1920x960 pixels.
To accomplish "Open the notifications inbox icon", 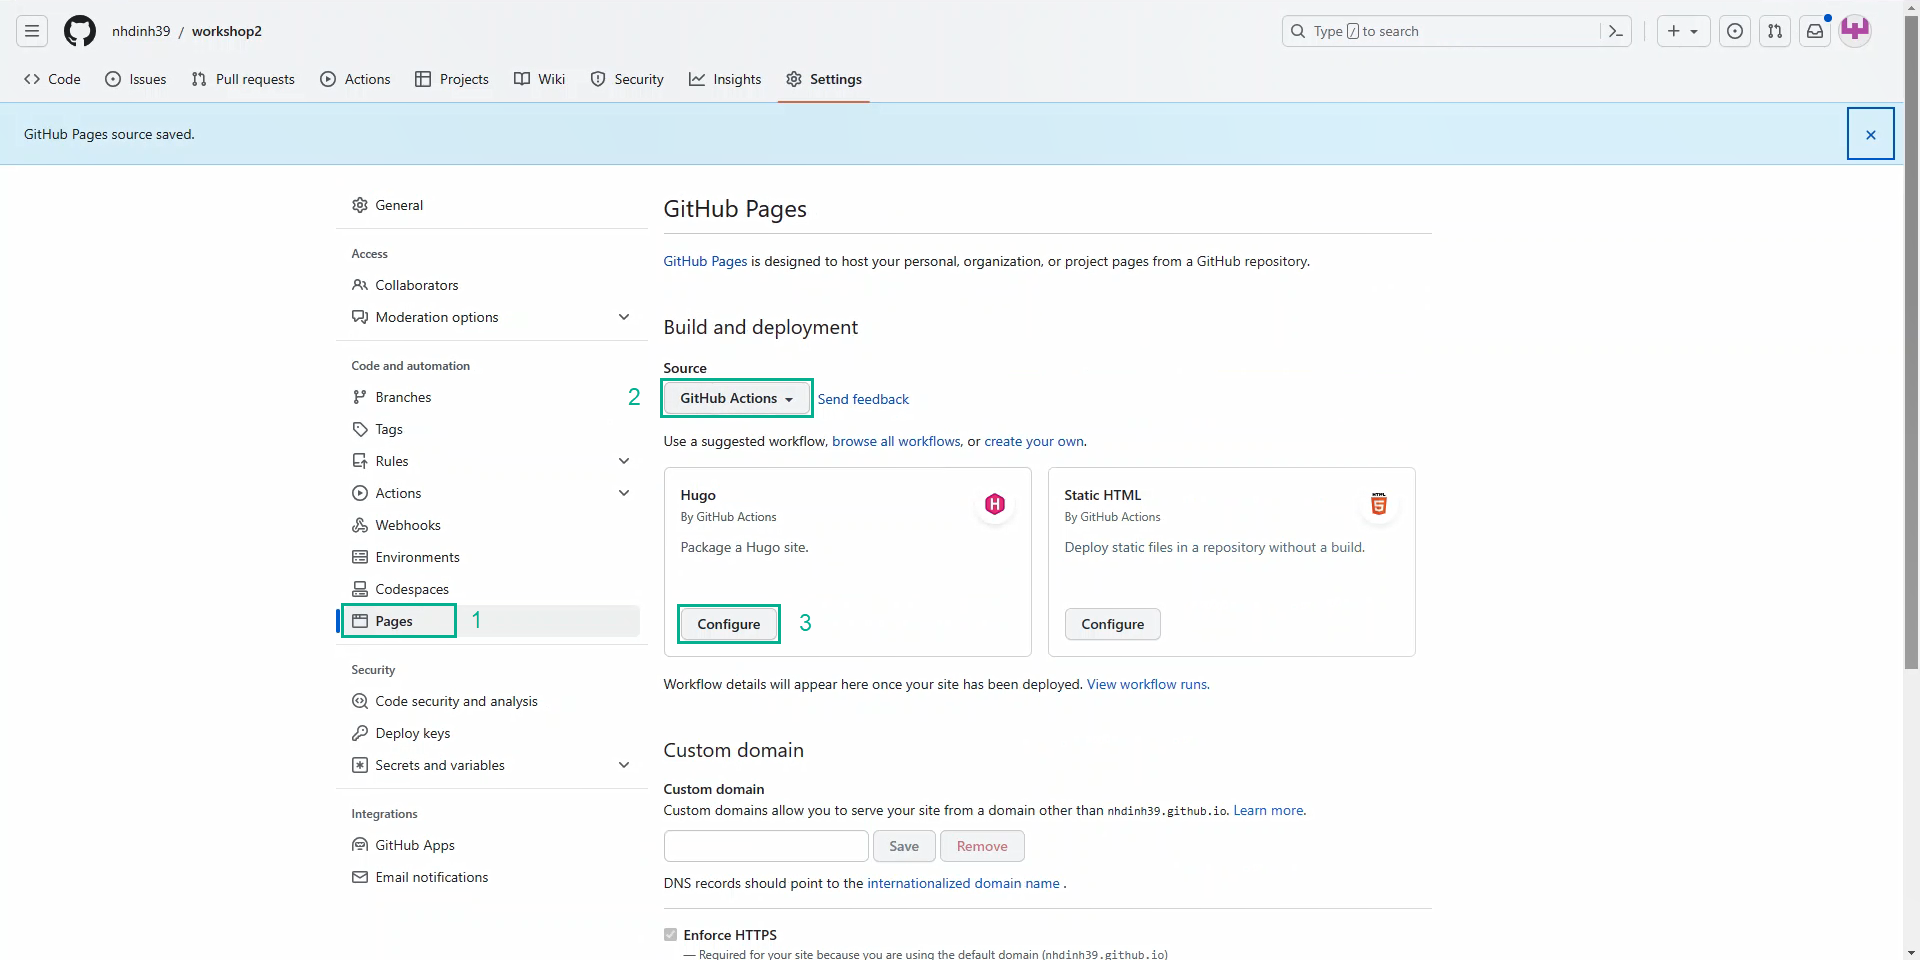I will pyautogui.click(x=1815, y=31).
